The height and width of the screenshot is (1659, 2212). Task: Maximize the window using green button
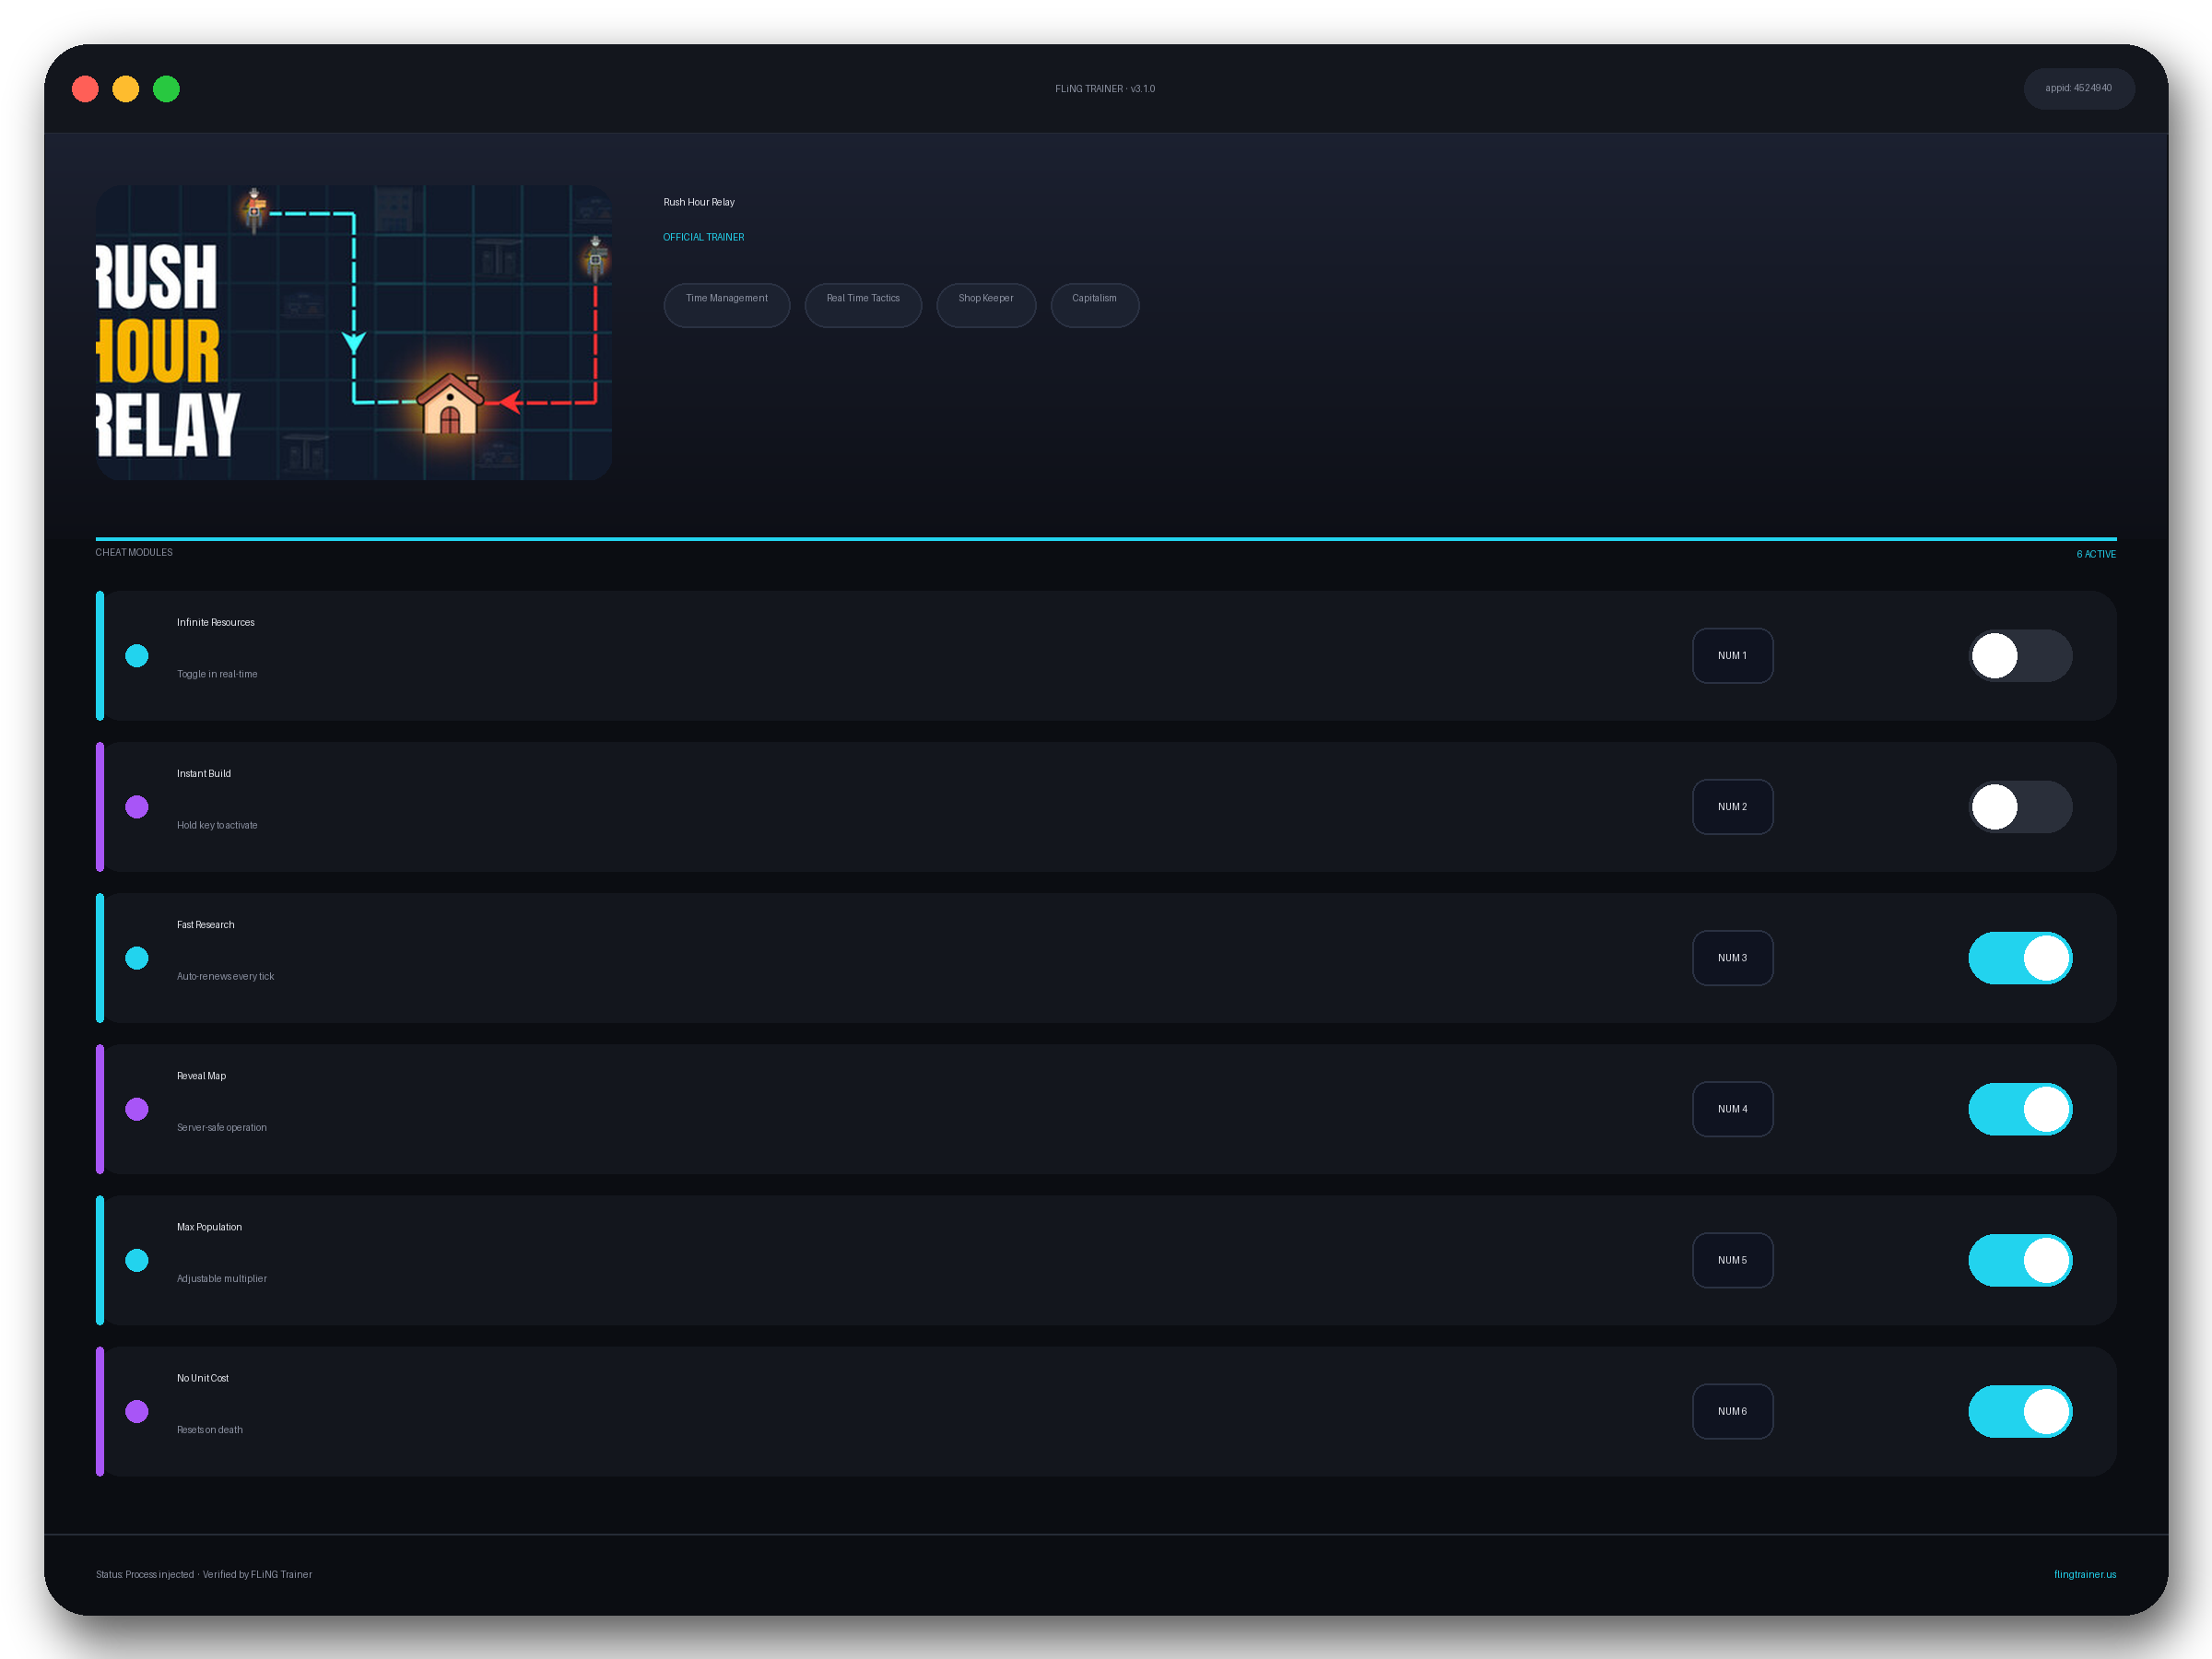coord(166,89)
